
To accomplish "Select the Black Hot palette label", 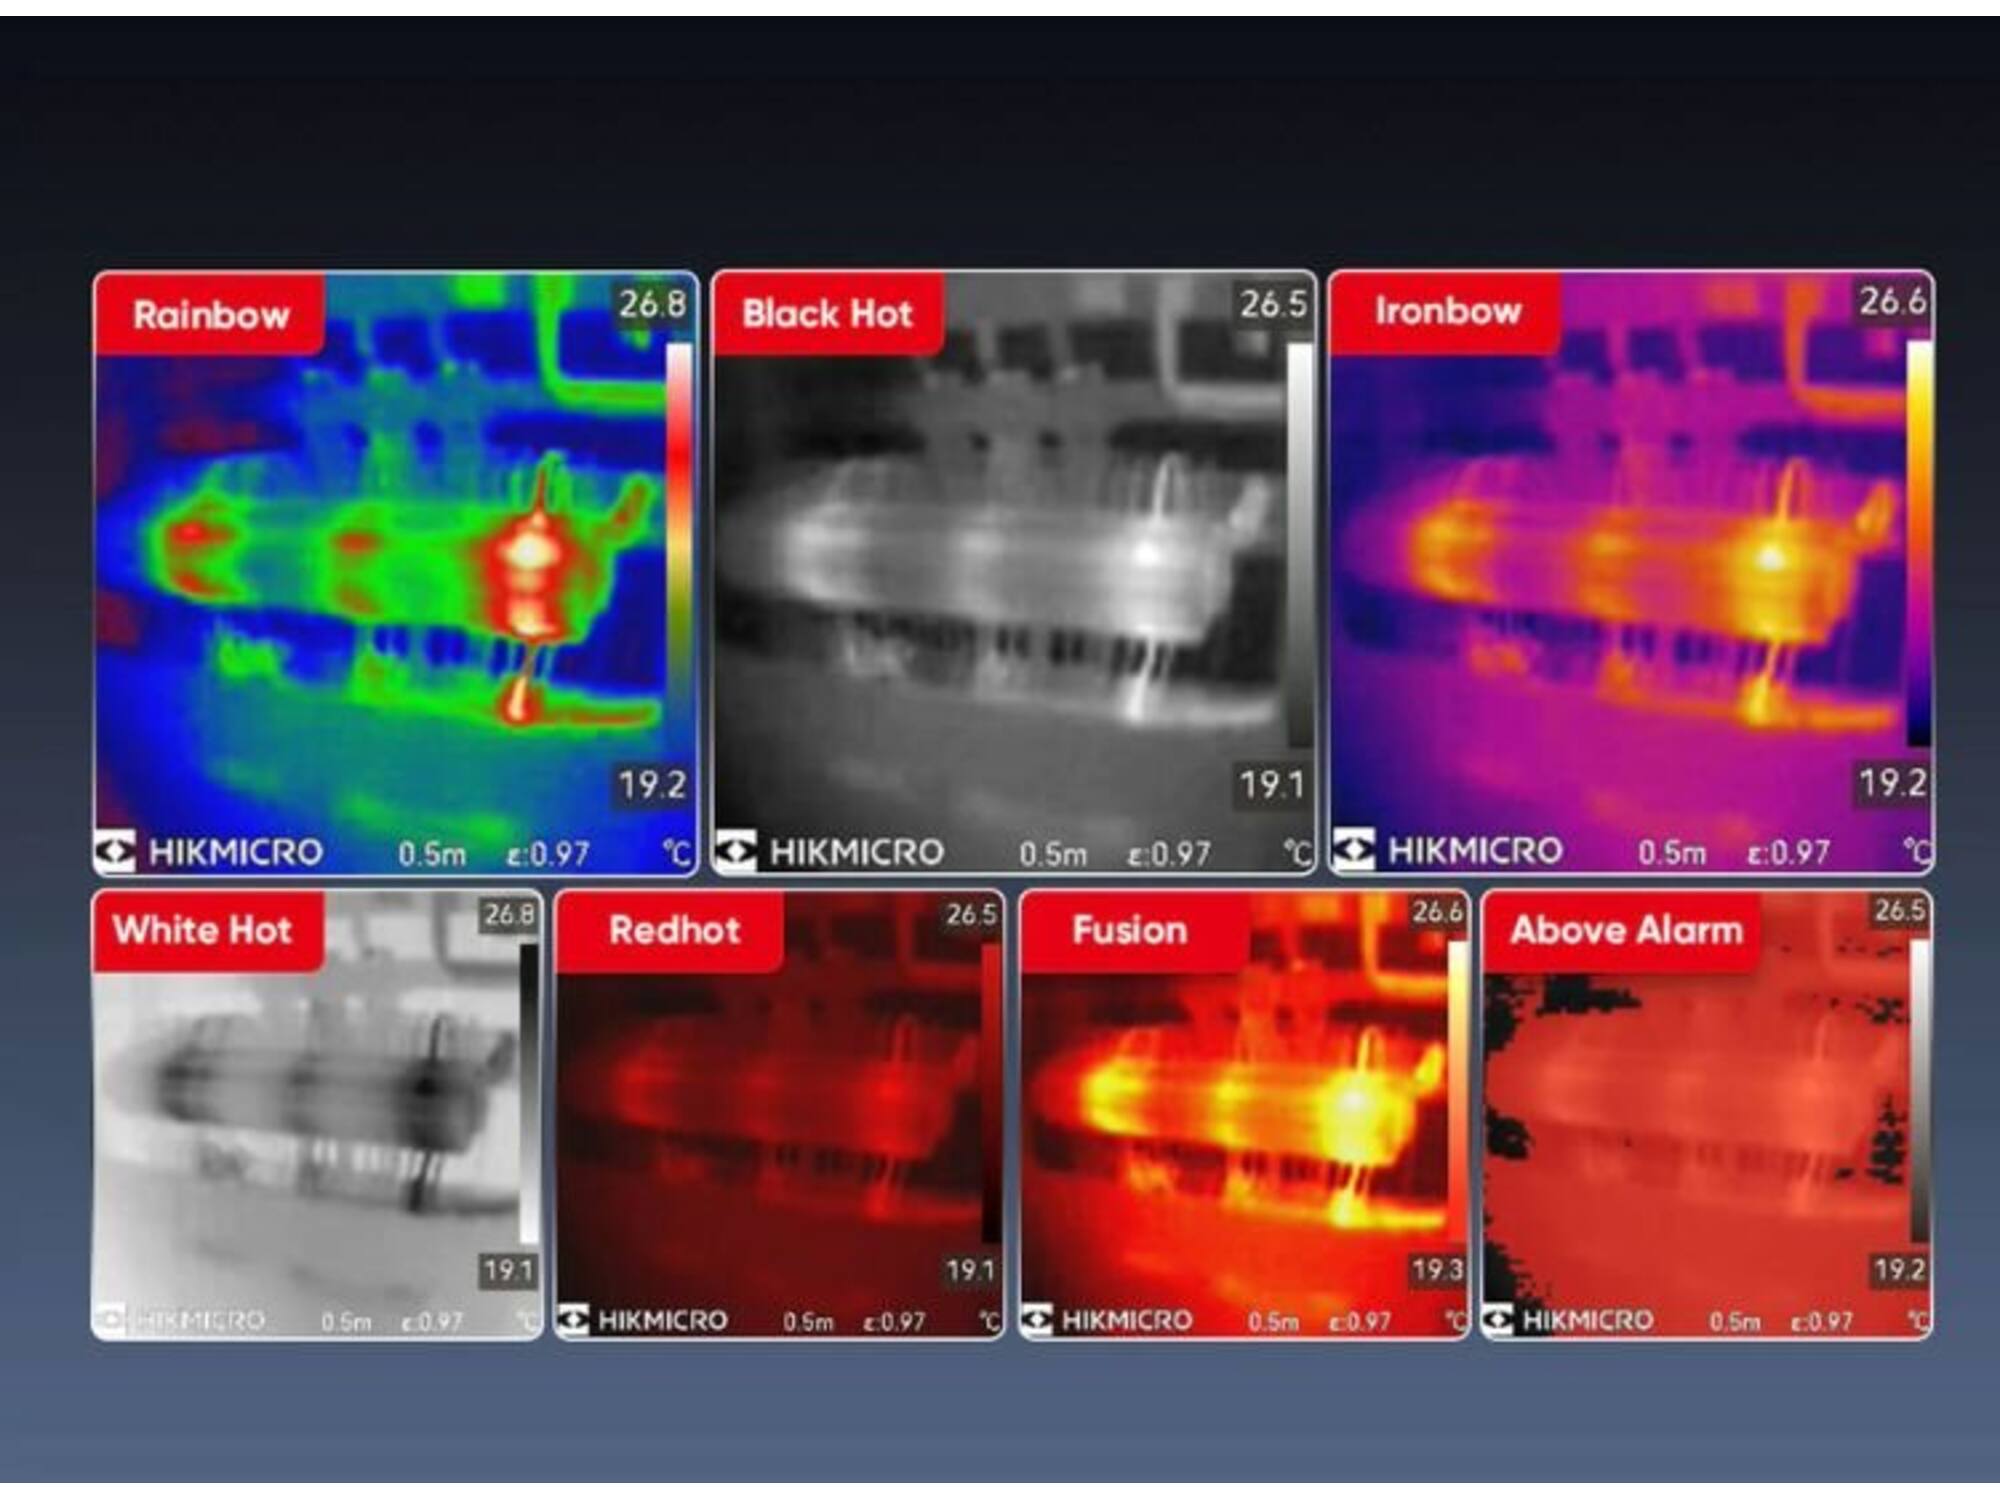I will coord(828,313).
